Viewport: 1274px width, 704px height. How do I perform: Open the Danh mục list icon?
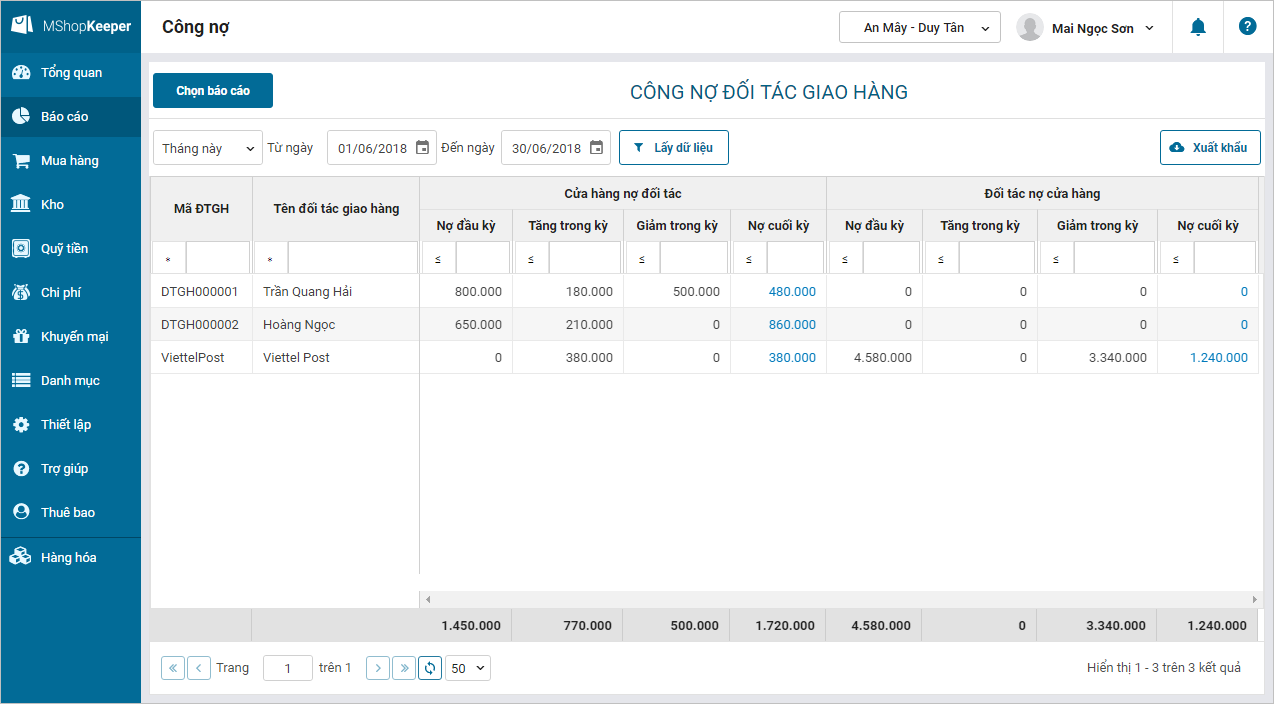21,381
